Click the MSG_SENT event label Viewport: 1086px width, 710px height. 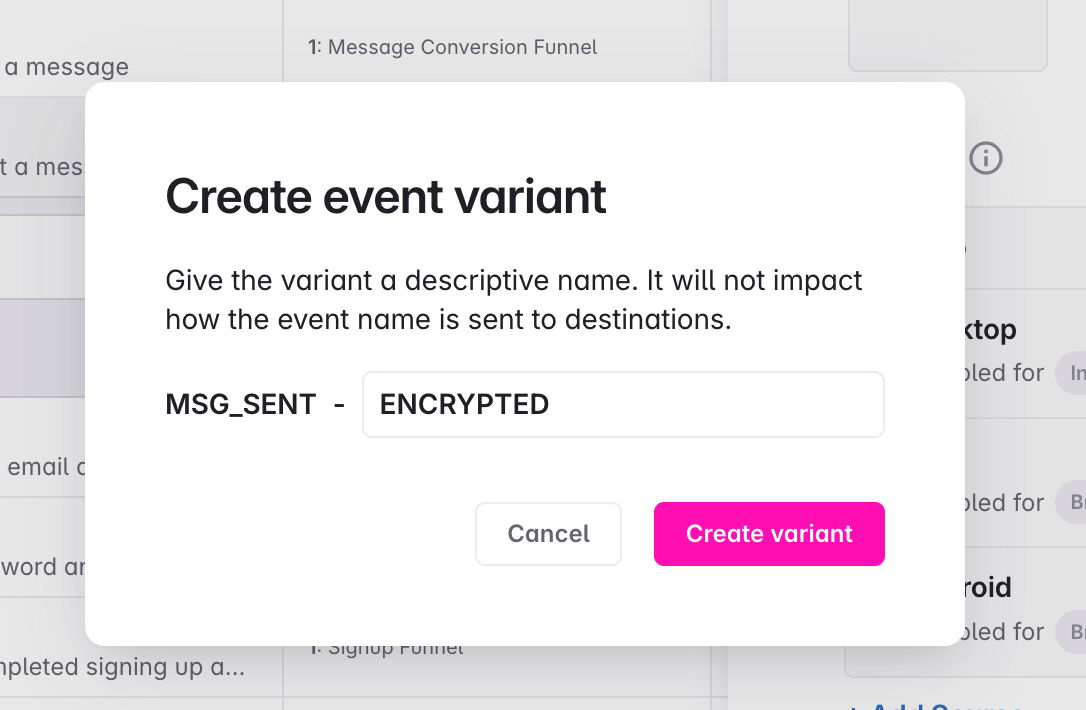[x=240, y=404]
